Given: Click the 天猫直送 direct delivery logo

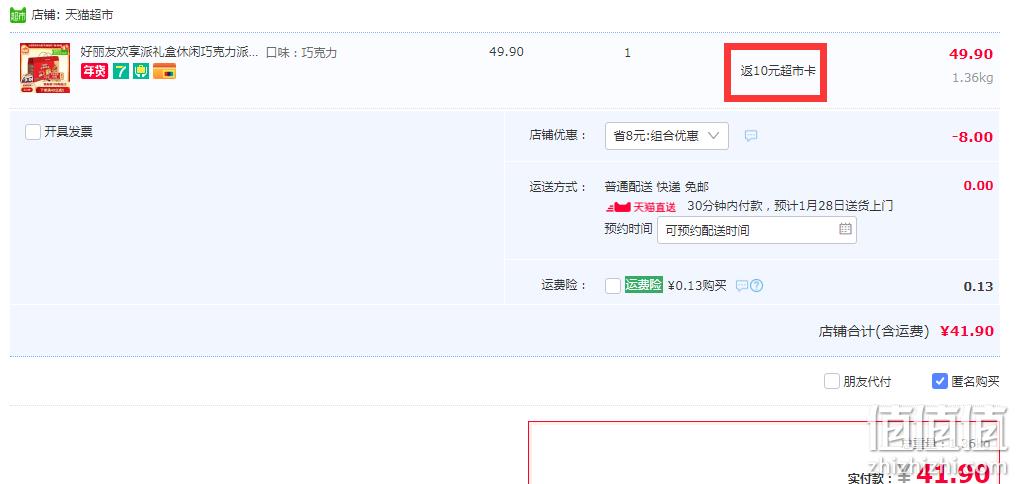Looking at the screenshot, I should (x=641, y=207).
